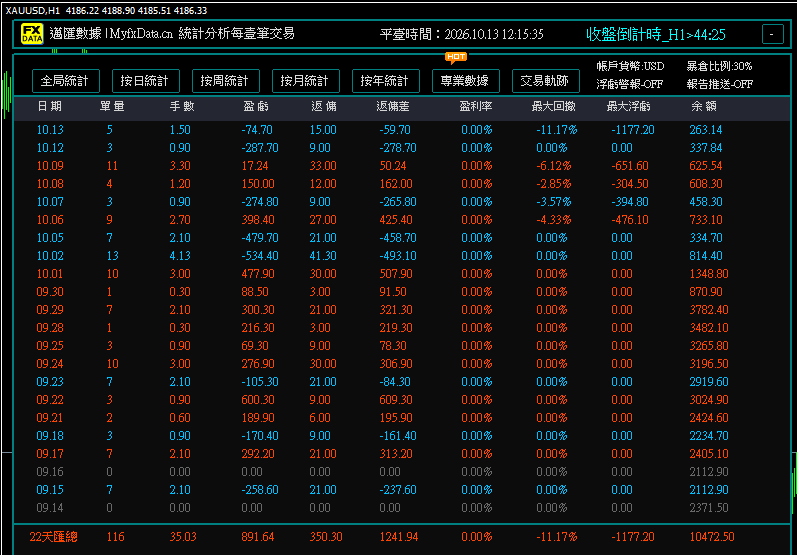
Task: Select the 10.01 date row
Action: 402,274
